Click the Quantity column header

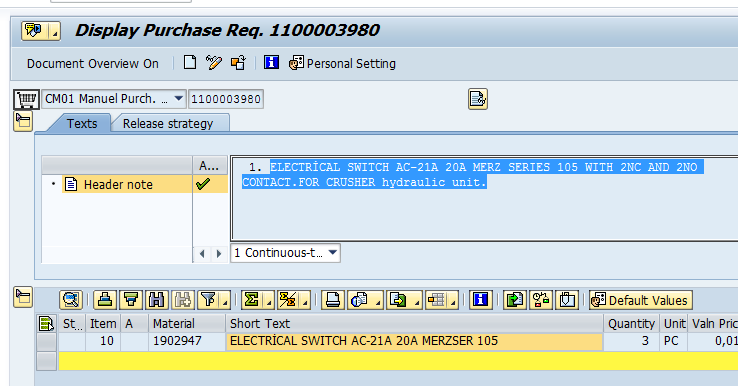632,323
